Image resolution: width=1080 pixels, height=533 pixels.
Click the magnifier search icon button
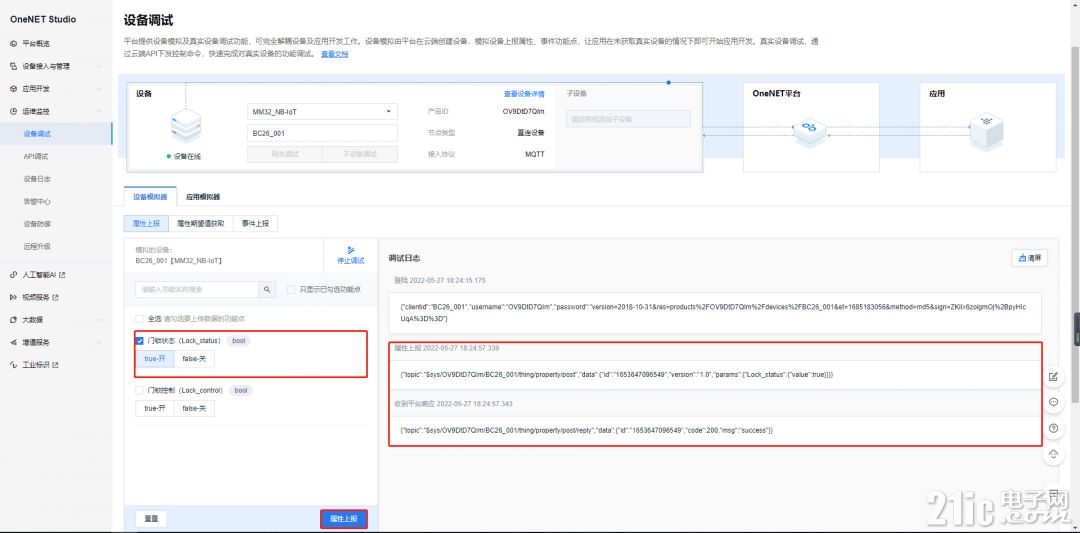point(267,289)
